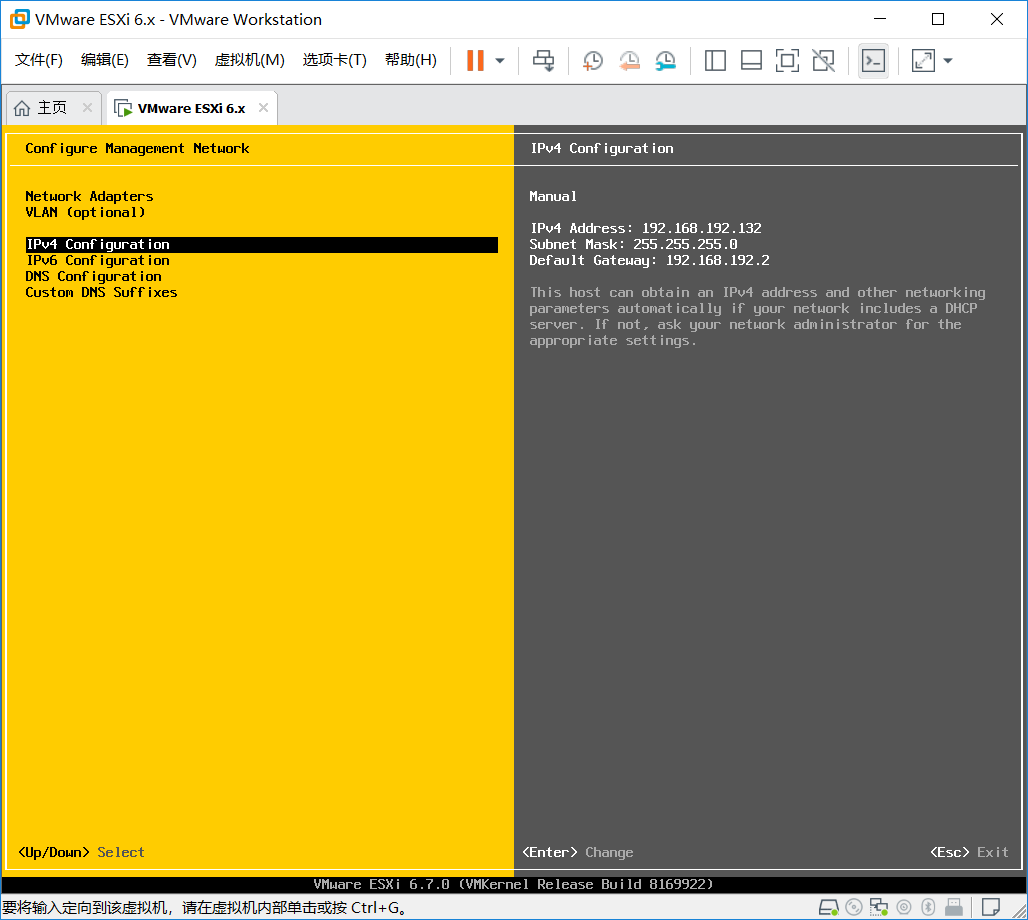The height and width of the screenshot is (920, 1028).
Task: Open the 查看(V) menu
Action: point(172,60)
